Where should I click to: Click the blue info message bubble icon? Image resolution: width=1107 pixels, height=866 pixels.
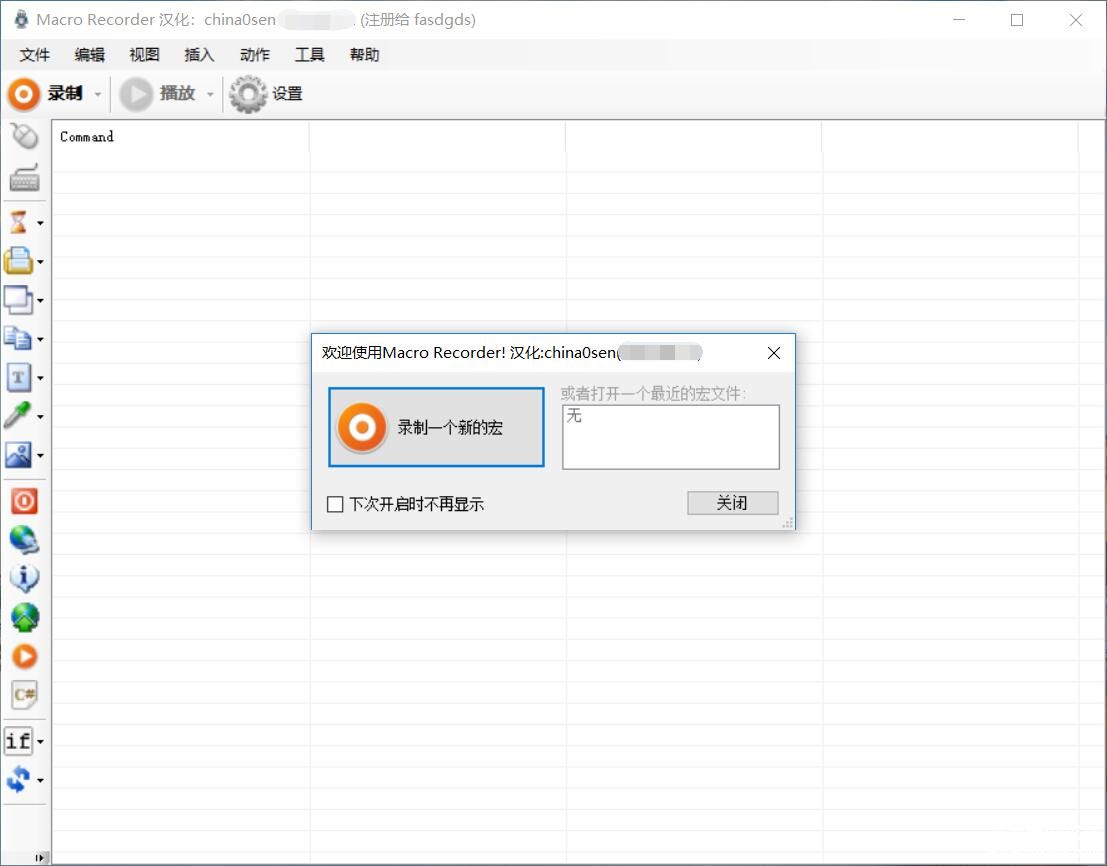(x=24, y=578)
